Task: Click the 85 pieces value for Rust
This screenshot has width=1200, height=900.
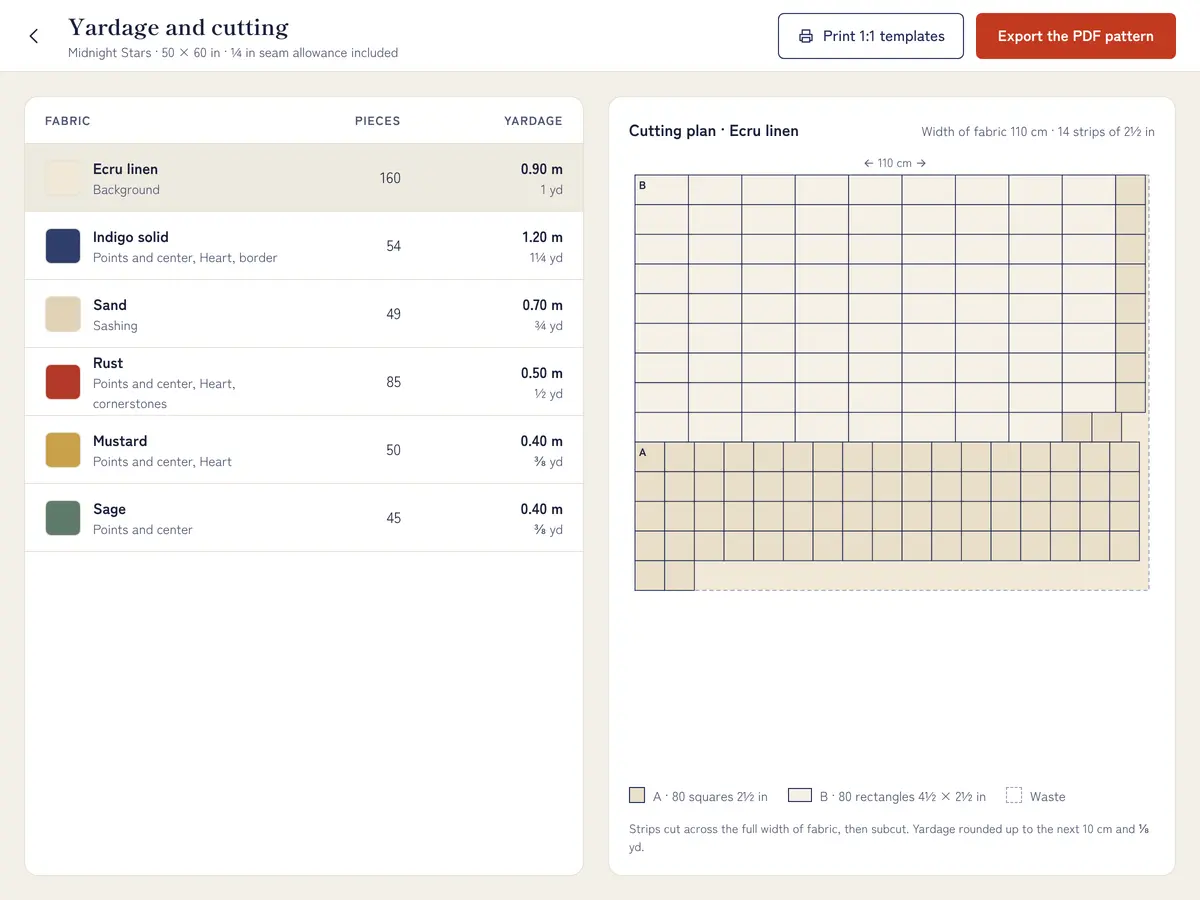Action: pyautogui.click(x=393, y=382)
